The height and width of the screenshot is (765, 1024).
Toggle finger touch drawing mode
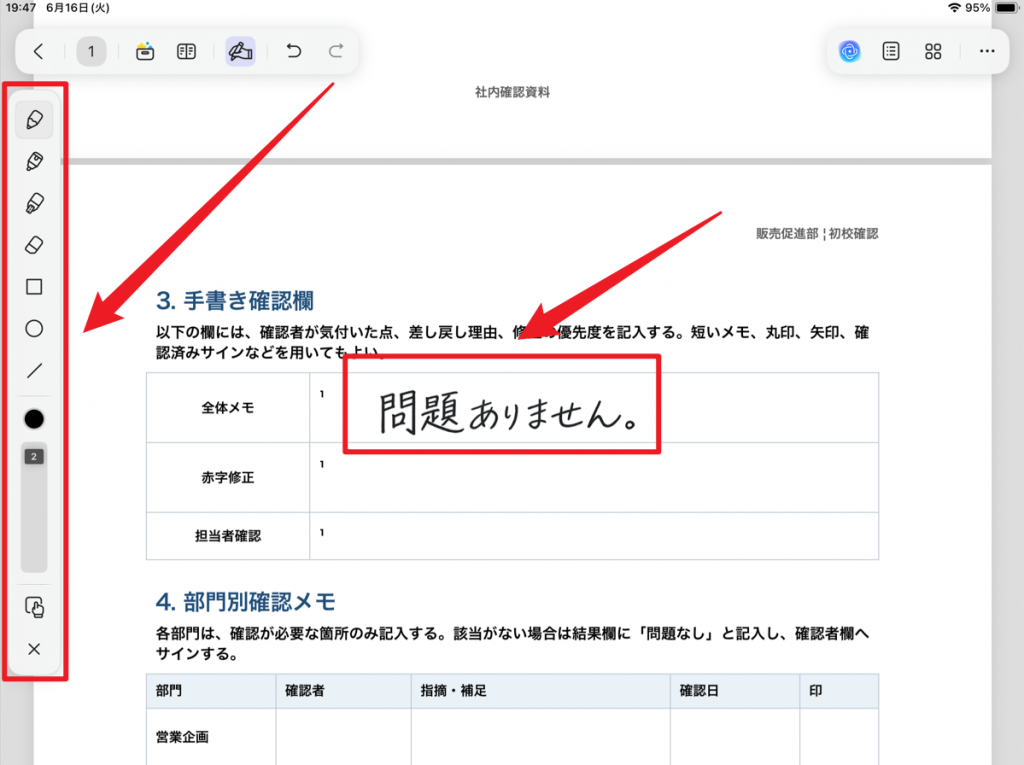point(35,608)
